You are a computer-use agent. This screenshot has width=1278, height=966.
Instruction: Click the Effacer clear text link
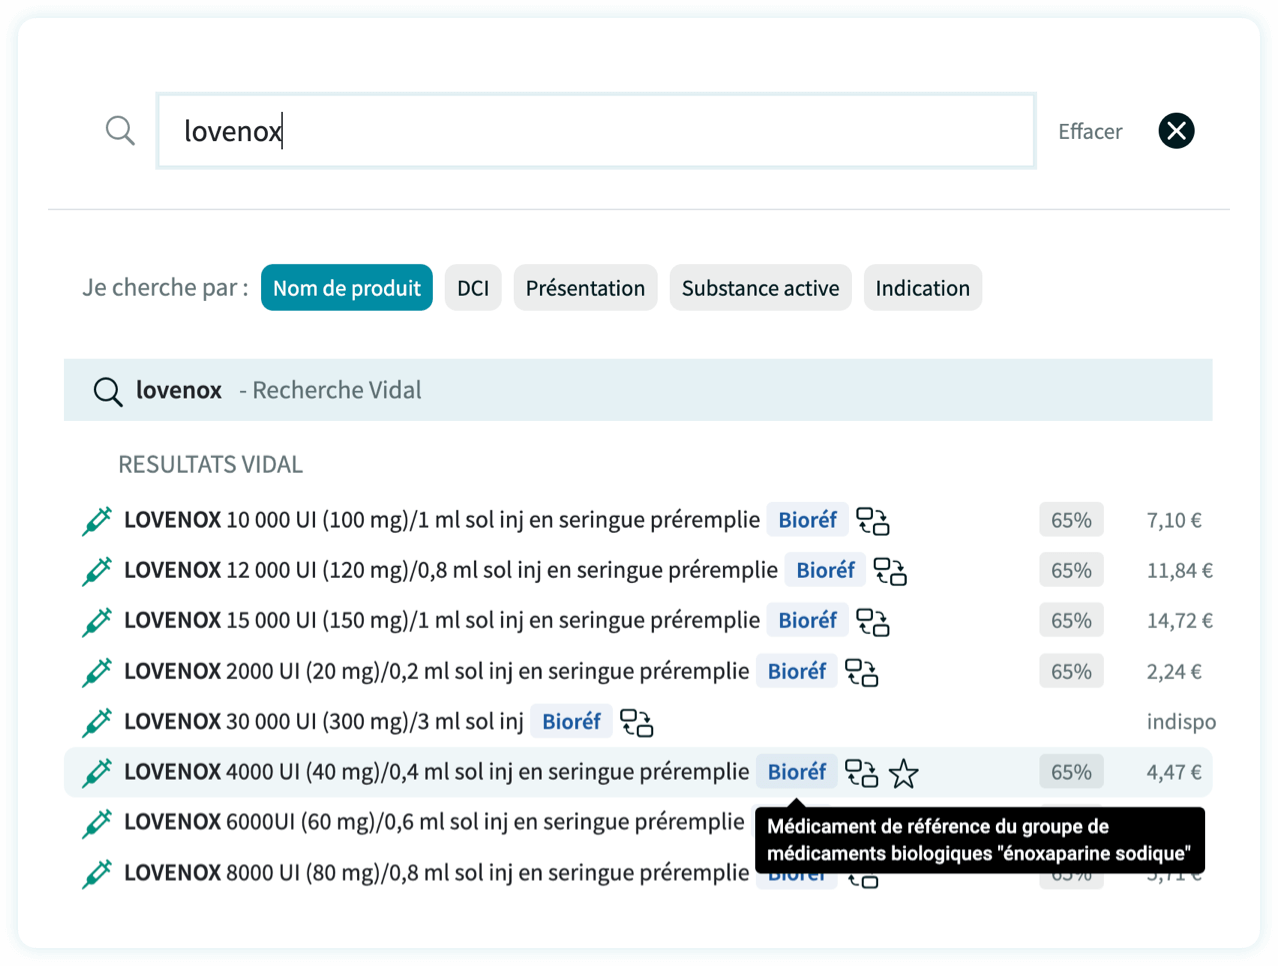1090,131
